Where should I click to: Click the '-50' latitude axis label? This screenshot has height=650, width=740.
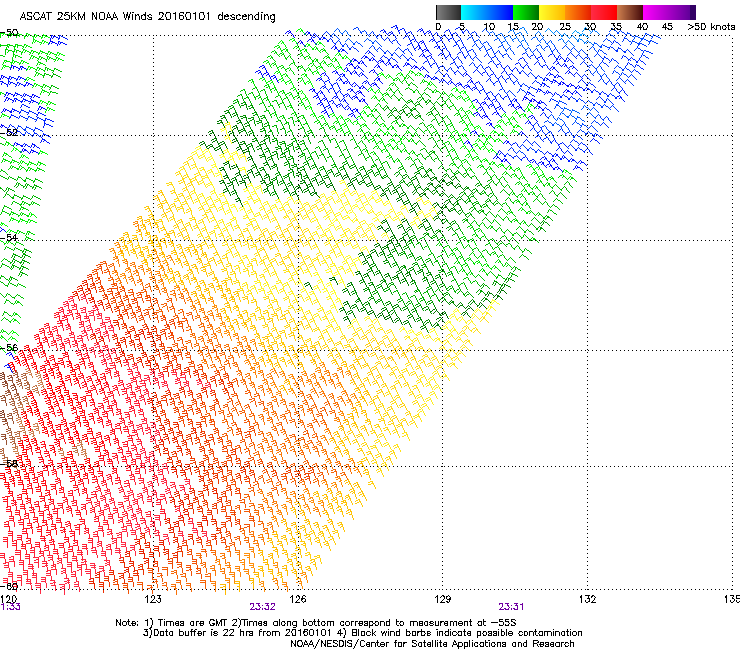9,33
